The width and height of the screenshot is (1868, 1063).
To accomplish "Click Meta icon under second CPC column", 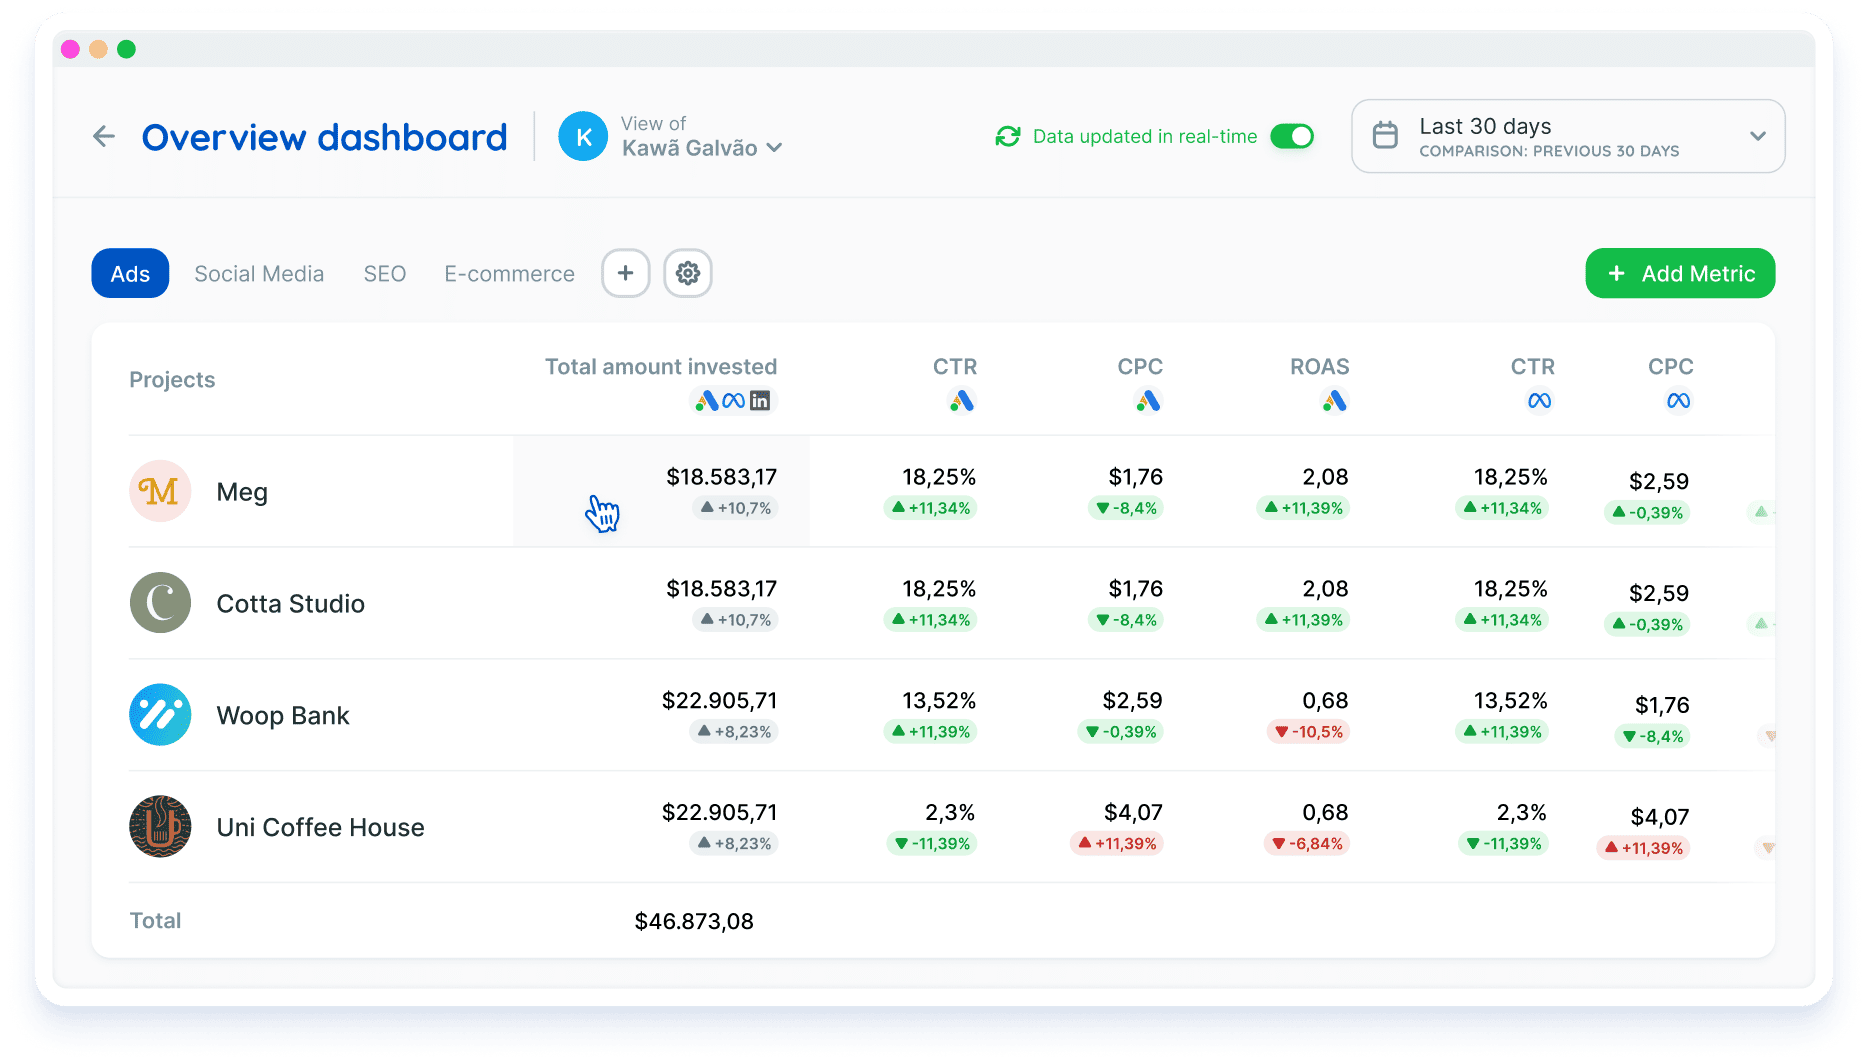I will [x=1679, y=401].
